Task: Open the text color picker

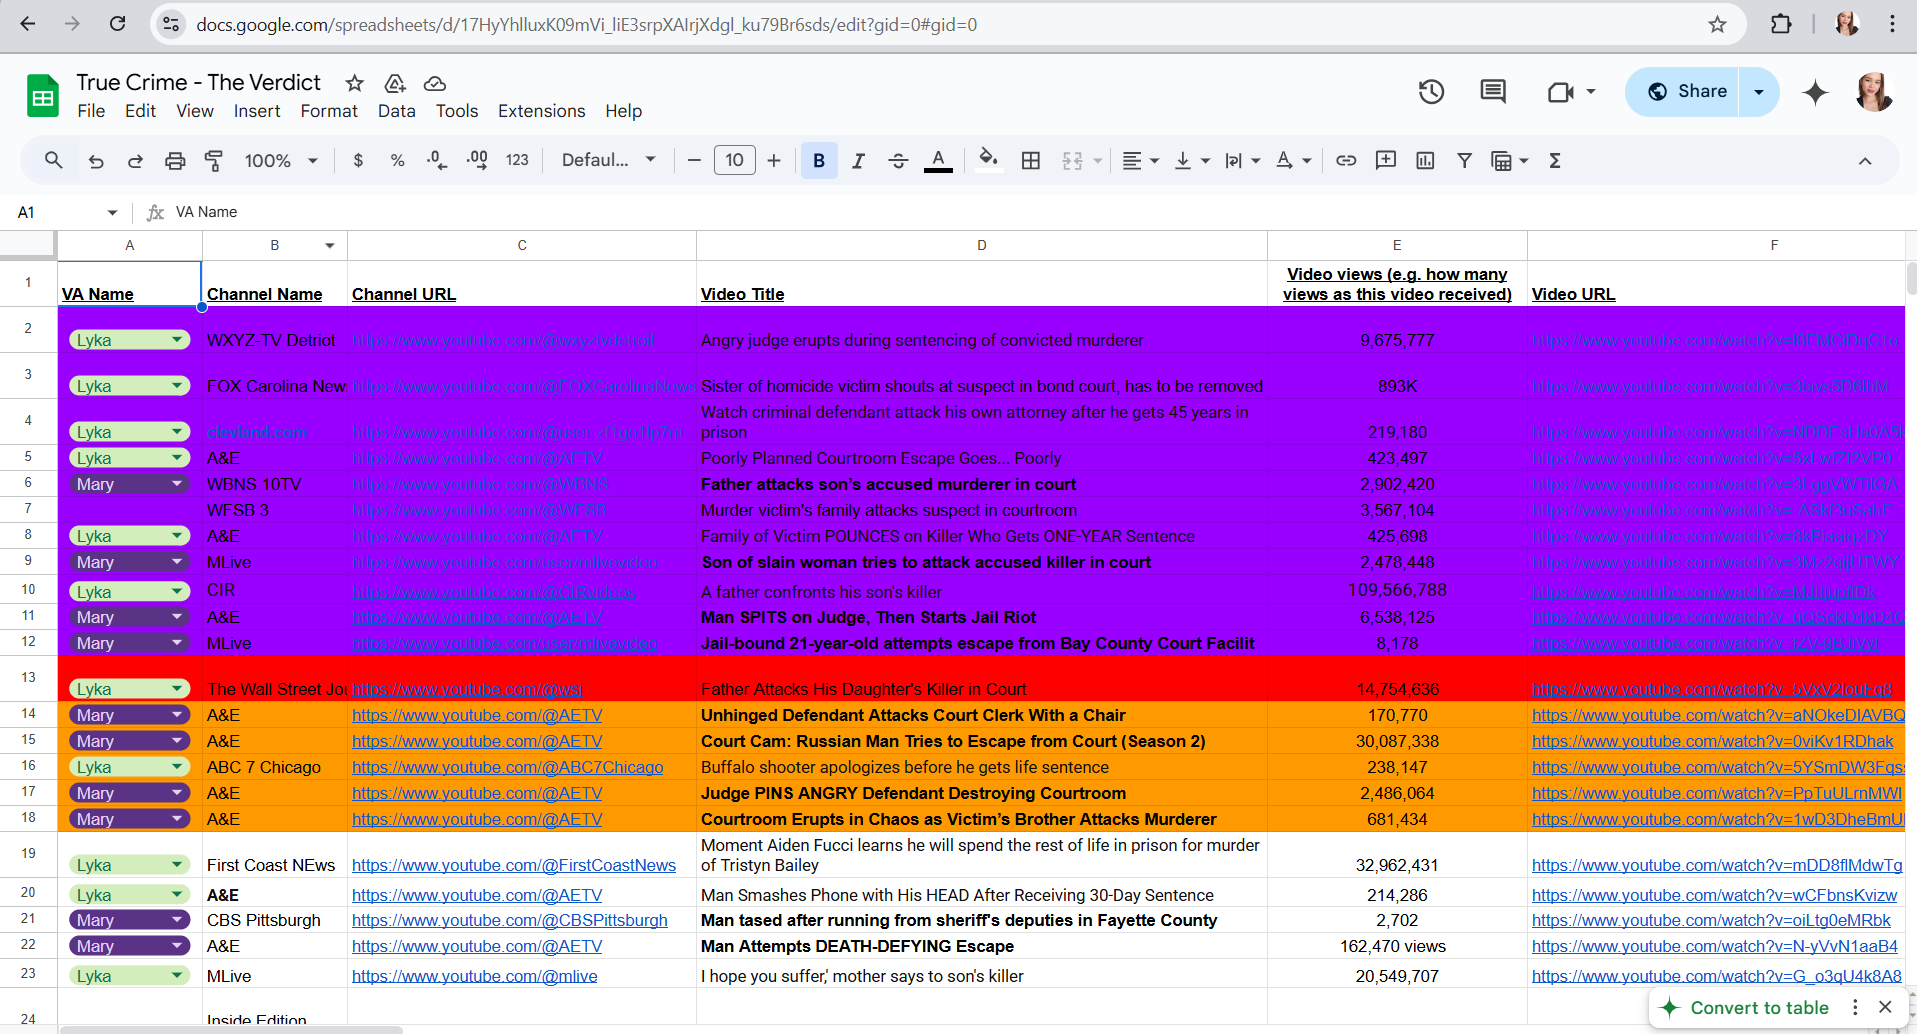Action: 938,160
